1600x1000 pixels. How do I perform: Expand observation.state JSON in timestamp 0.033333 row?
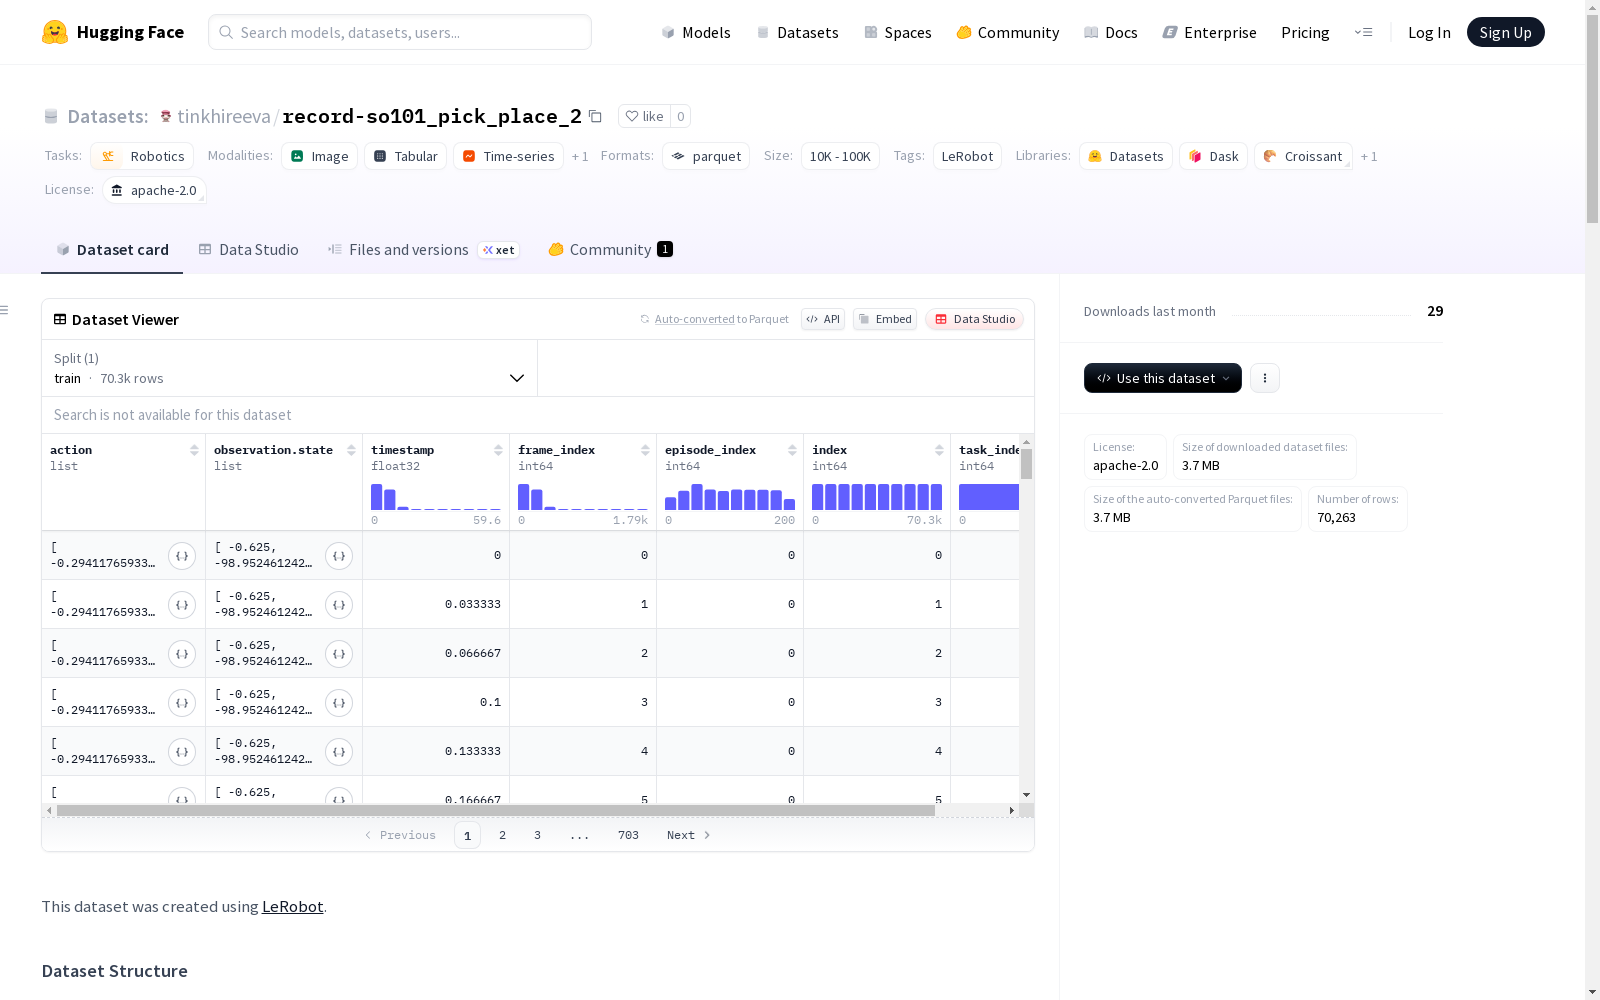pyautogui.click(x=339, y=605)
